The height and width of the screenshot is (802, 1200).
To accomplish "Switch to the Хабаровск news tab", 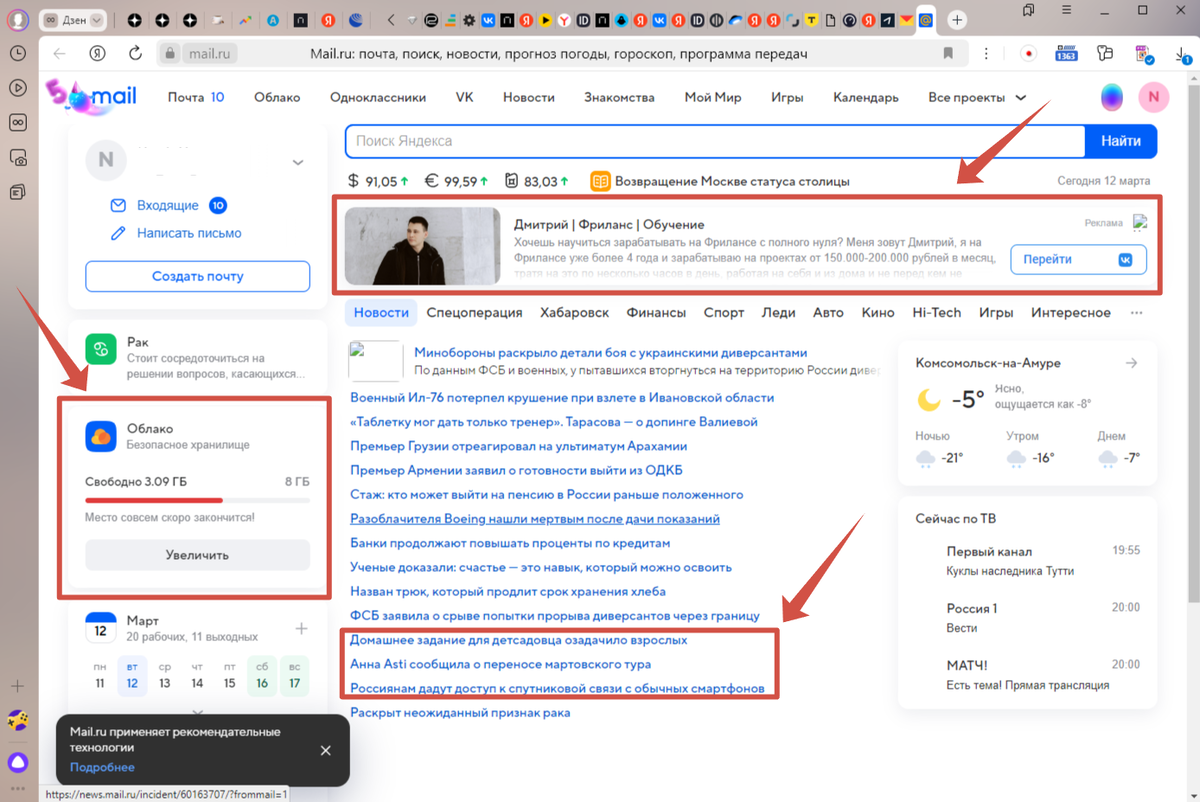I will pyautogui.click(x=574, y=312).
